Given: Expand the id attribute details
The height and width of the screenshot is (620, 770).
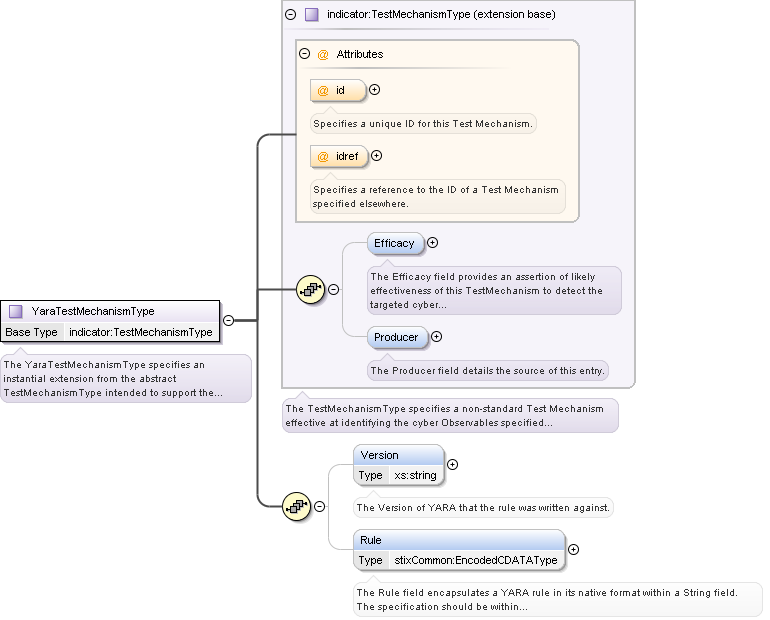Looking at the screenshot, I should [x=375, y=90].
